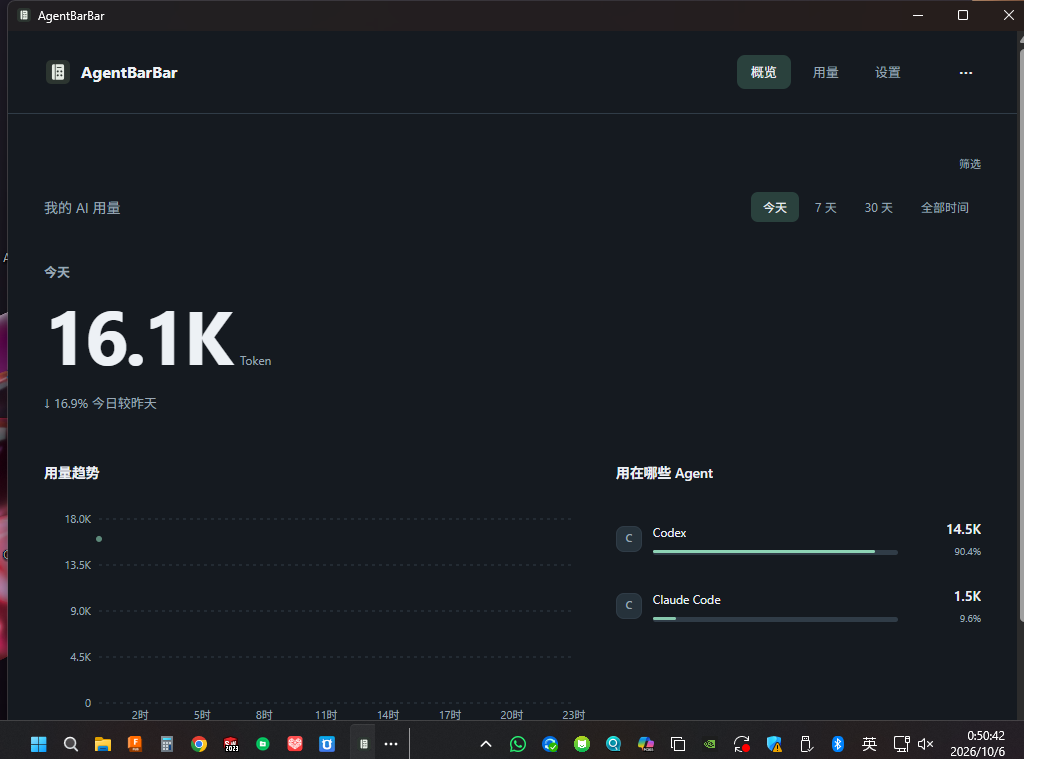The image size is (1040, 759).
Task: Click the sync with red dot tray icon
Action: coord(742,744)
